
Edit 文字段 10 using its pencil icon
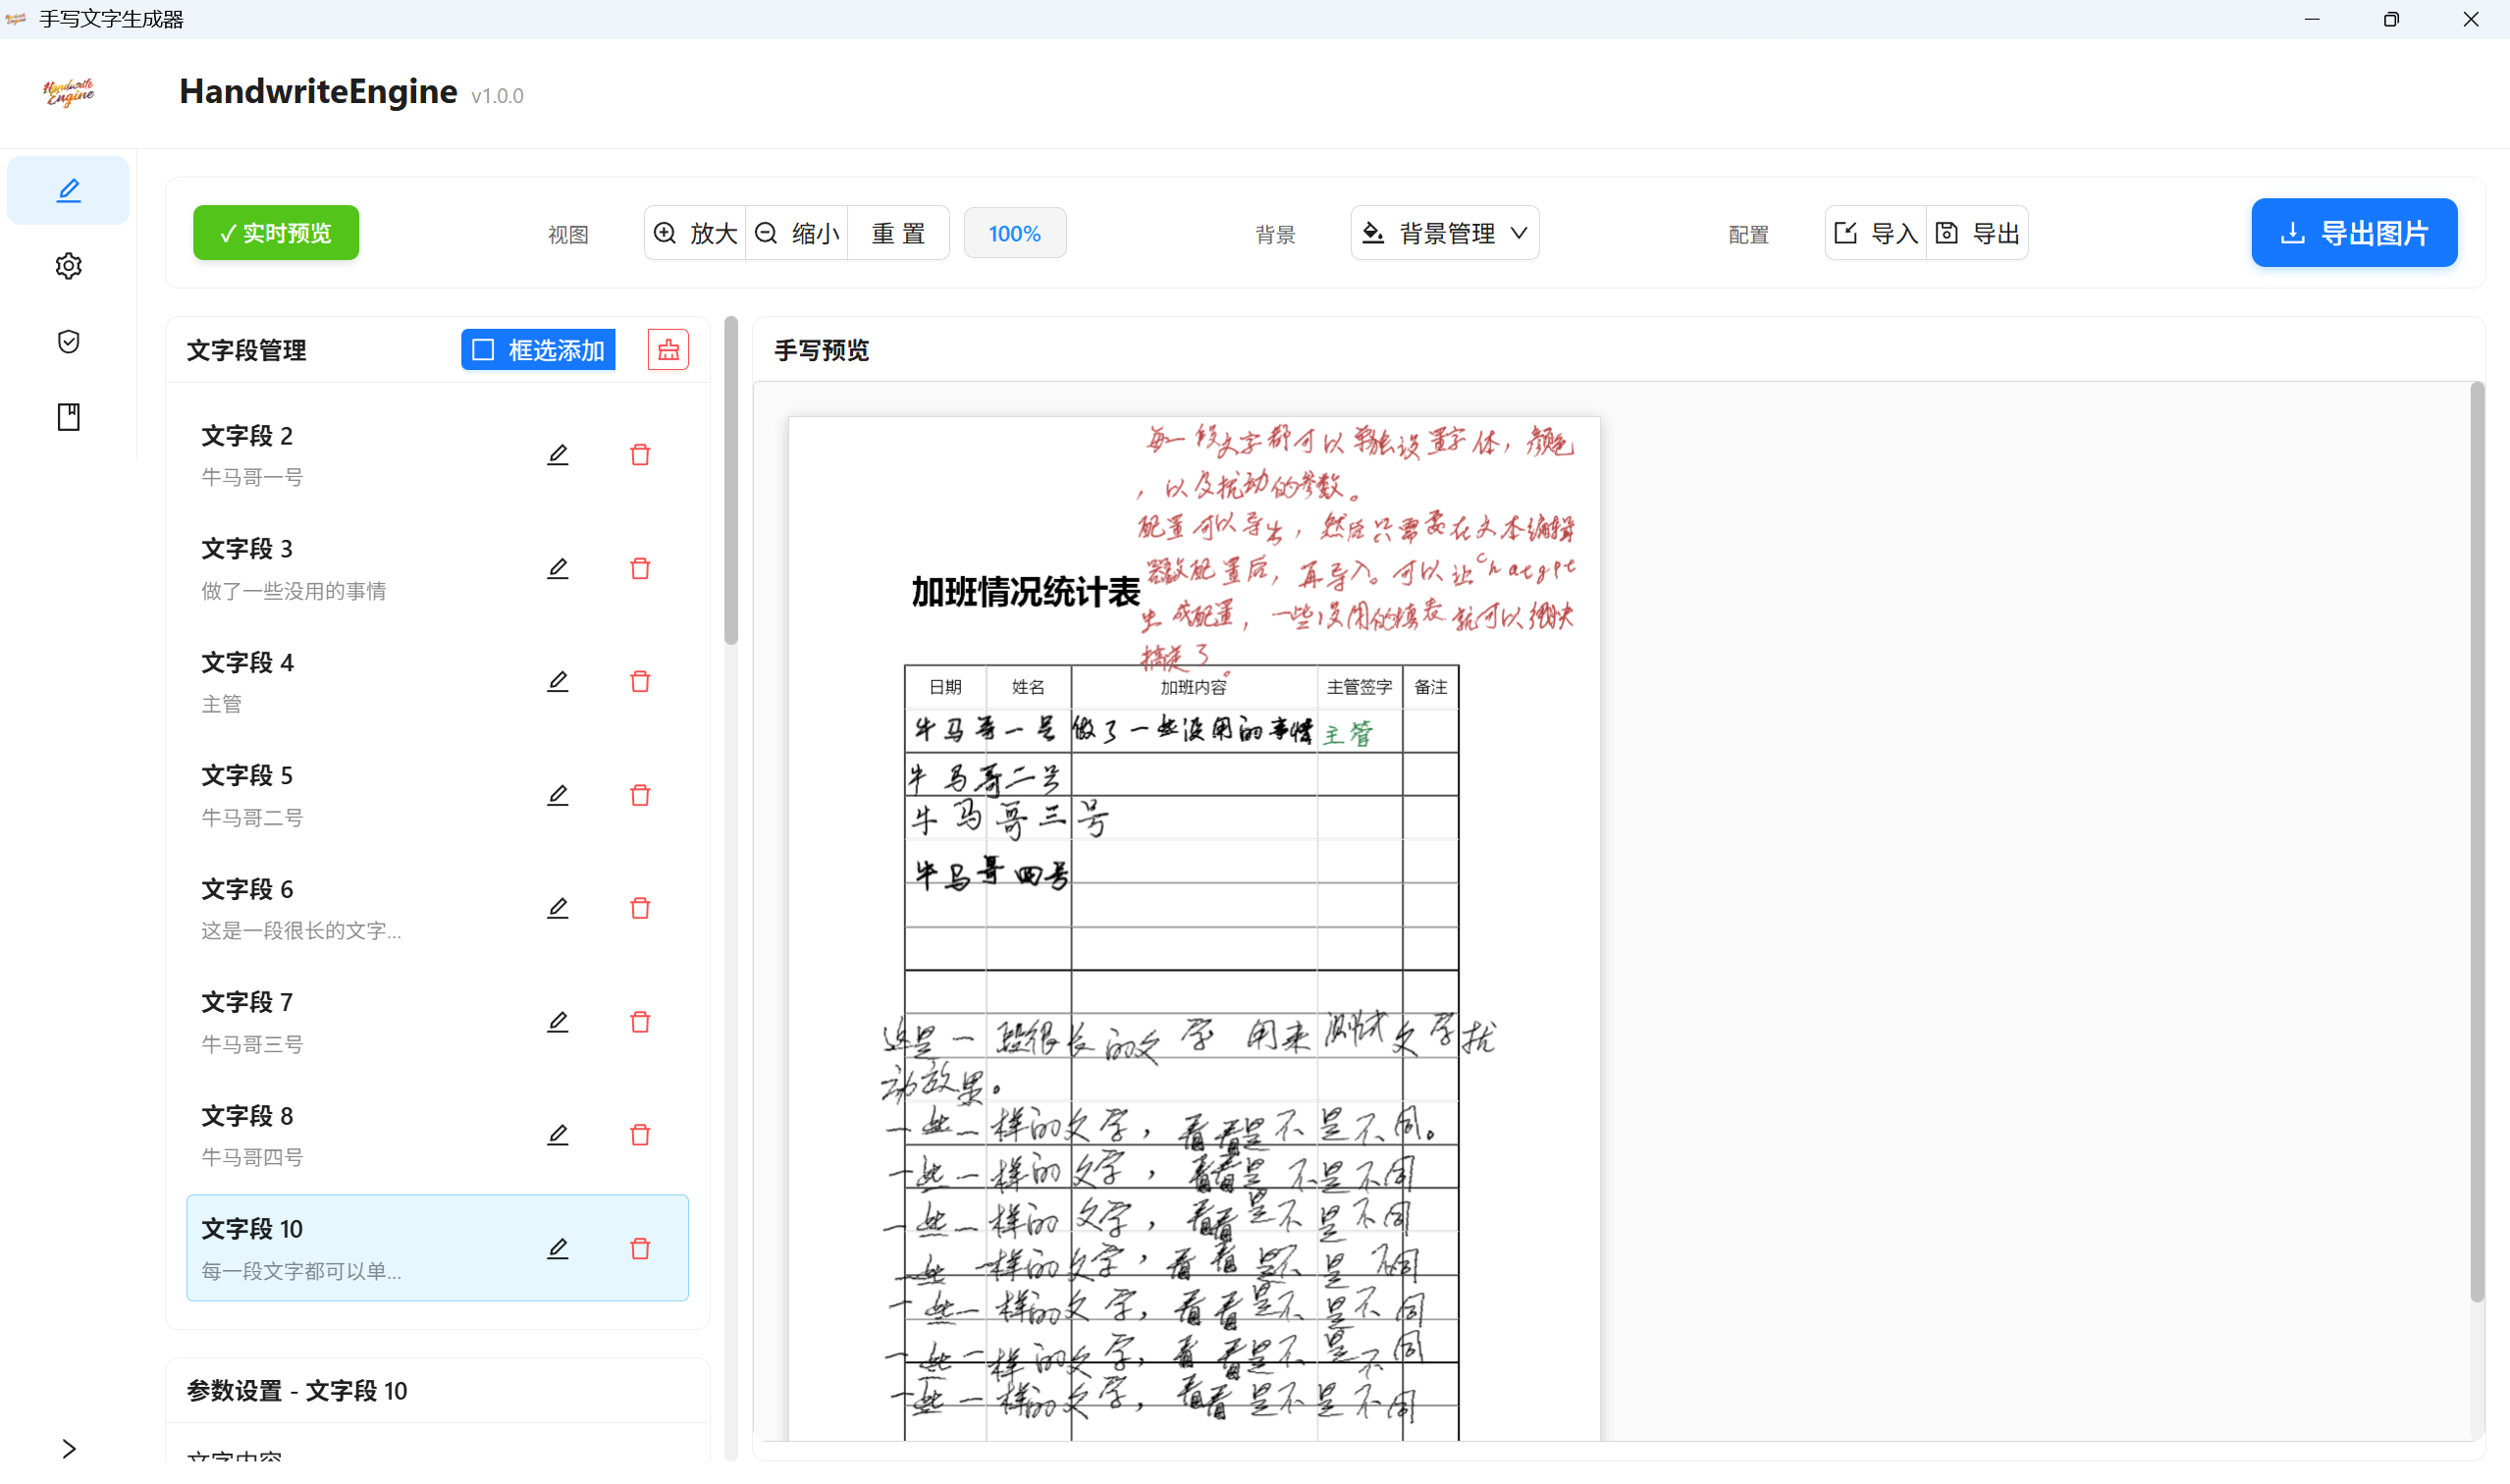(x=558, y=1248)
